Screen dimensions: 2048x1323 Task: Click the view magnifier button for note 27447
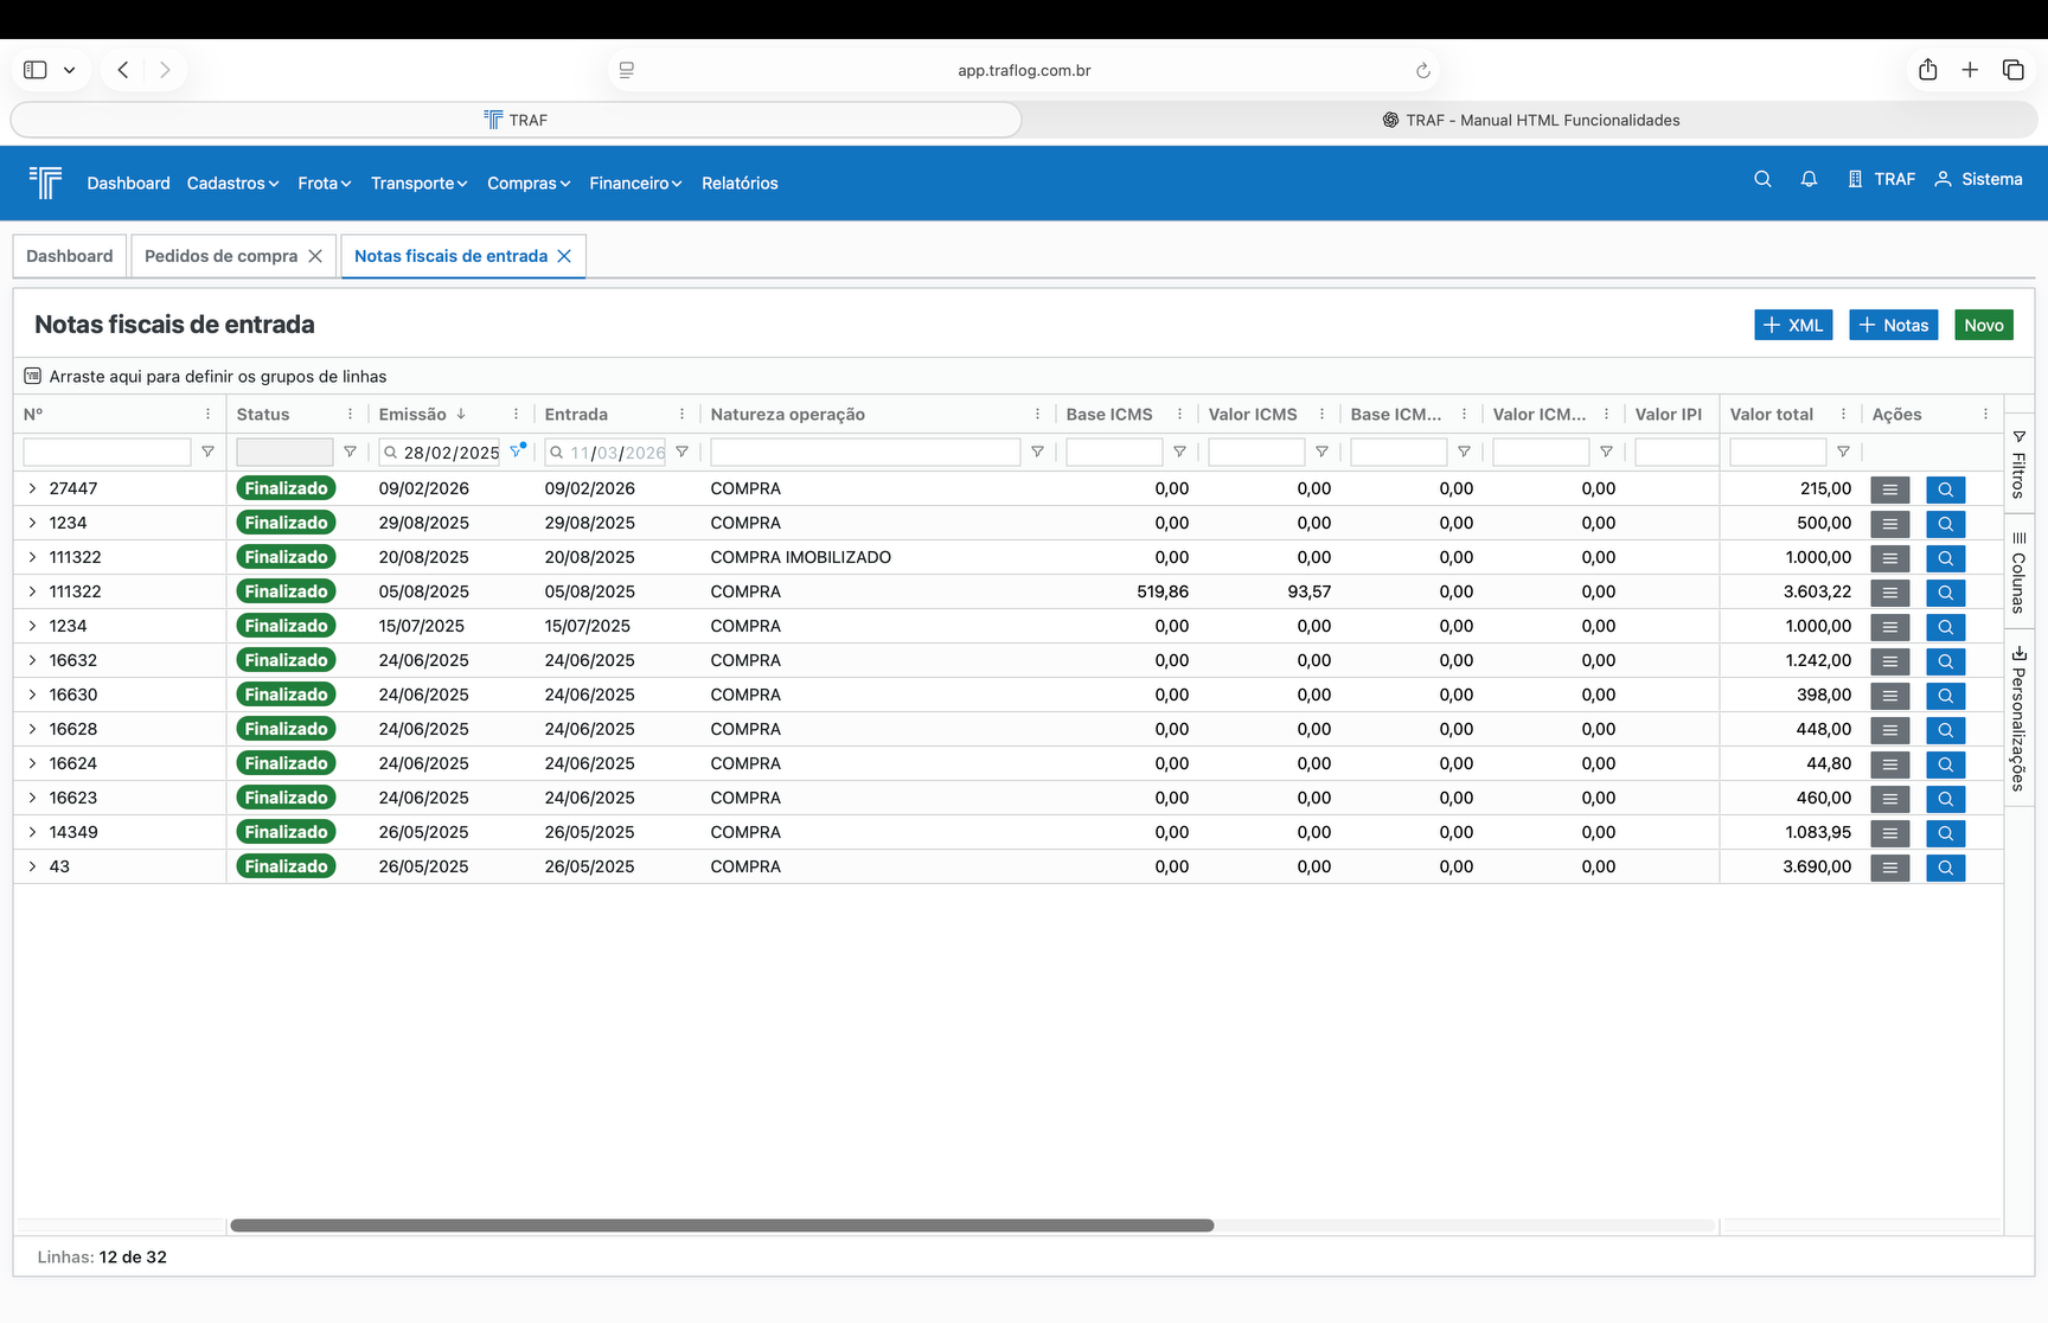tap(1944, 490)
